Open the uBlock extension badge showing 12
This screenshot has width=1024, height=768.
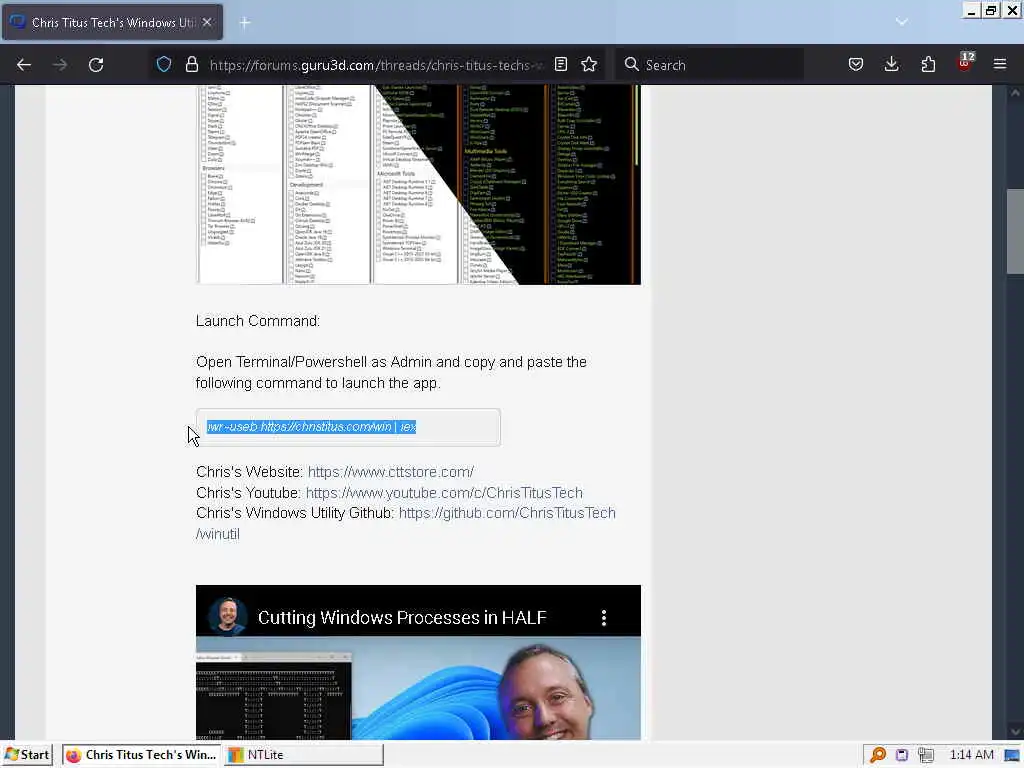coord(965,63)
